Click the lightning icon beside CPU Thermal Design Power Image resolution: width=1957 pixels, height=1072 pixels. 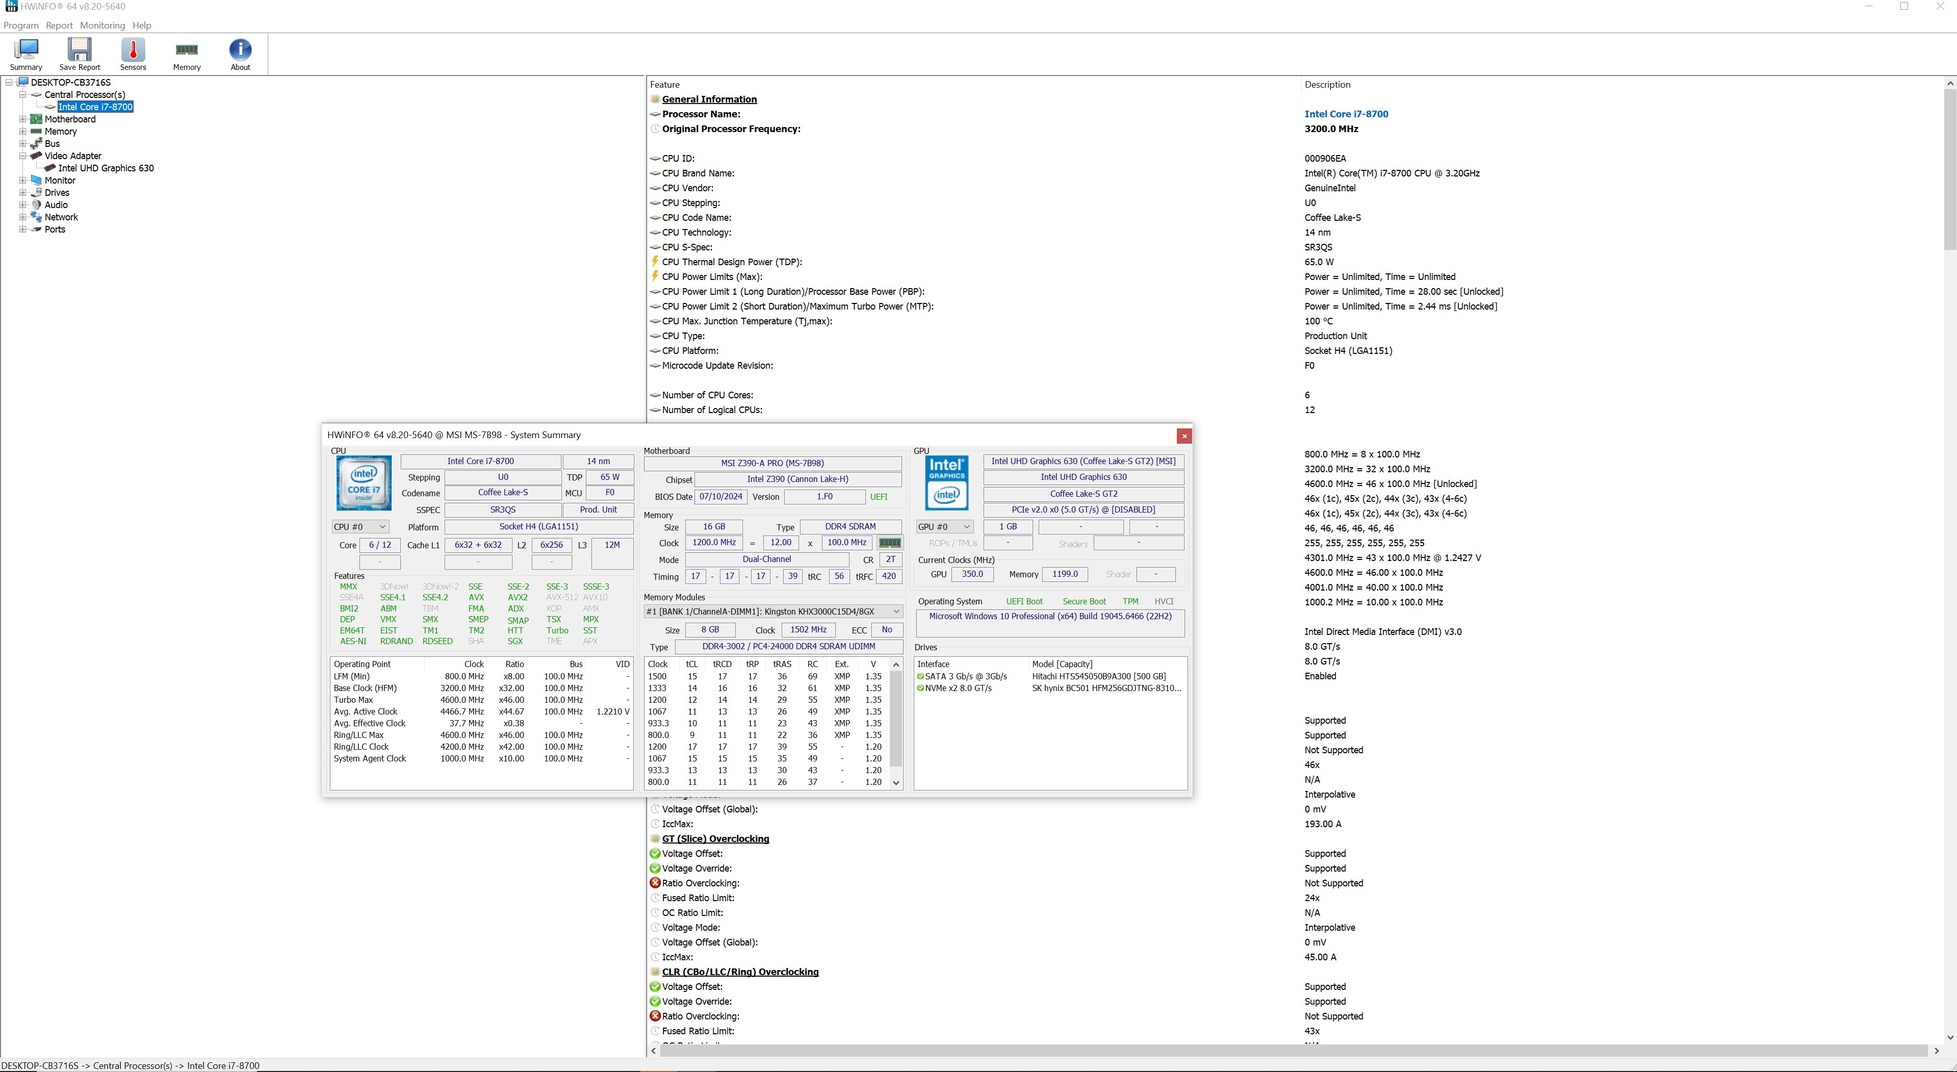tap(655, 262)
